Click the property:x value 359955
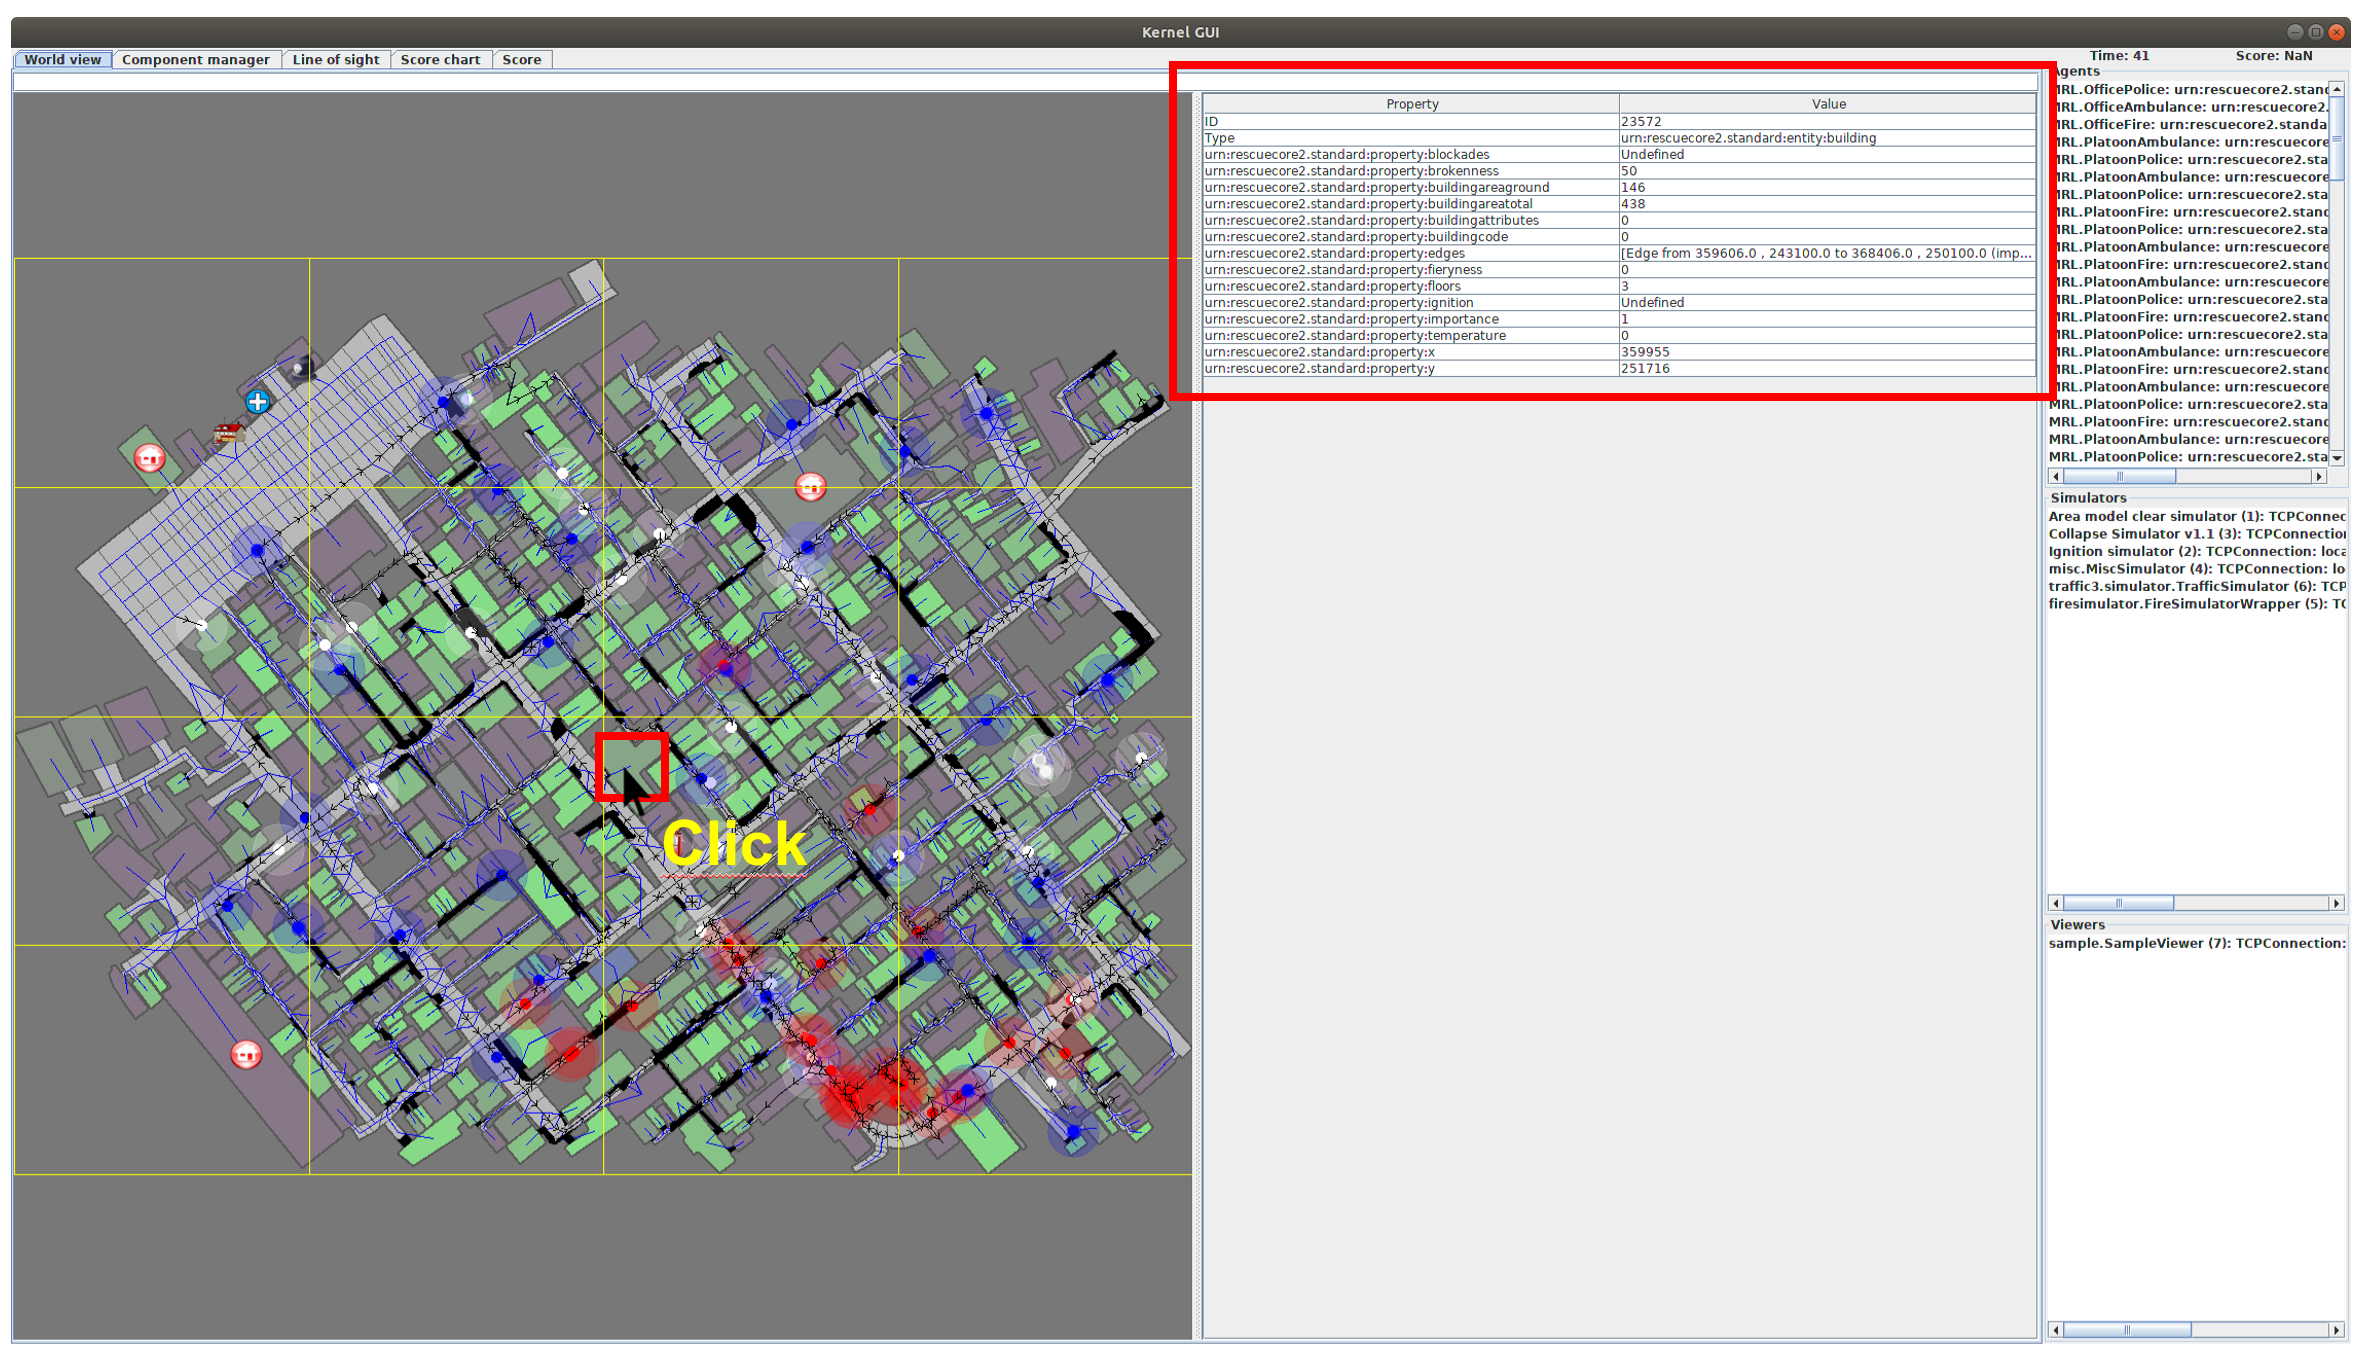 pyautogui.click(x=1828, y=352)
